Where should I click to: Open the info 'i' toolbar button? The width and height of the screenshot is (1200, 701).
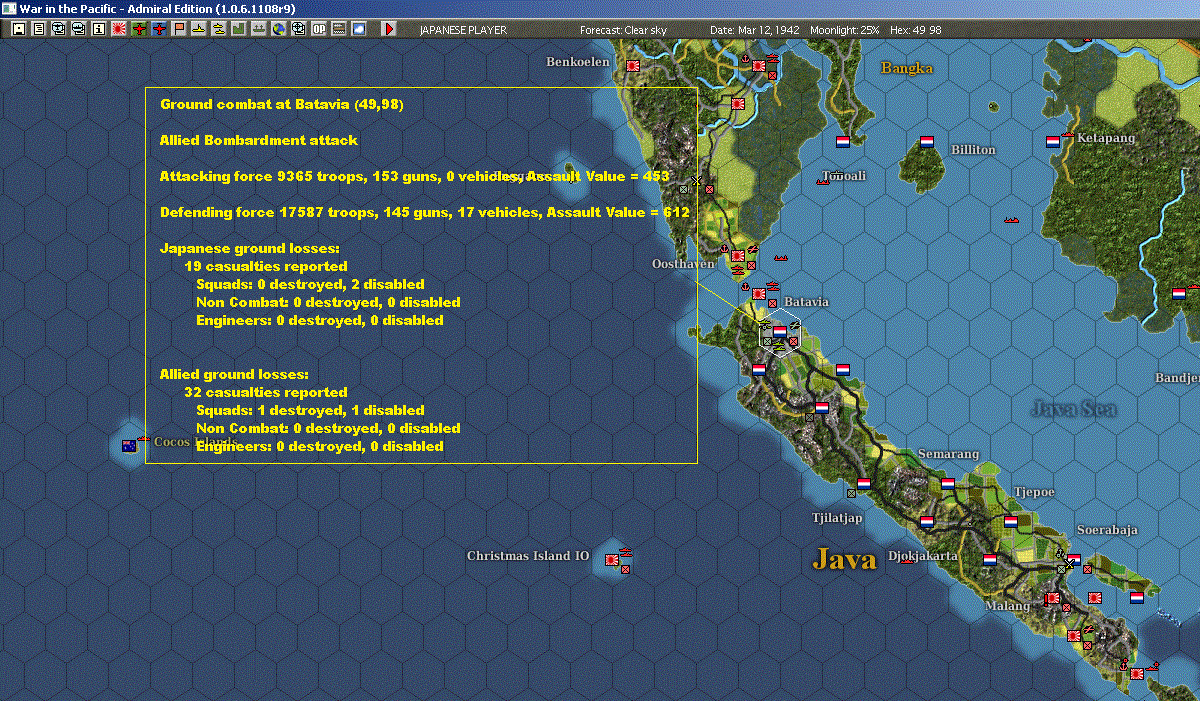coord(98,29)
